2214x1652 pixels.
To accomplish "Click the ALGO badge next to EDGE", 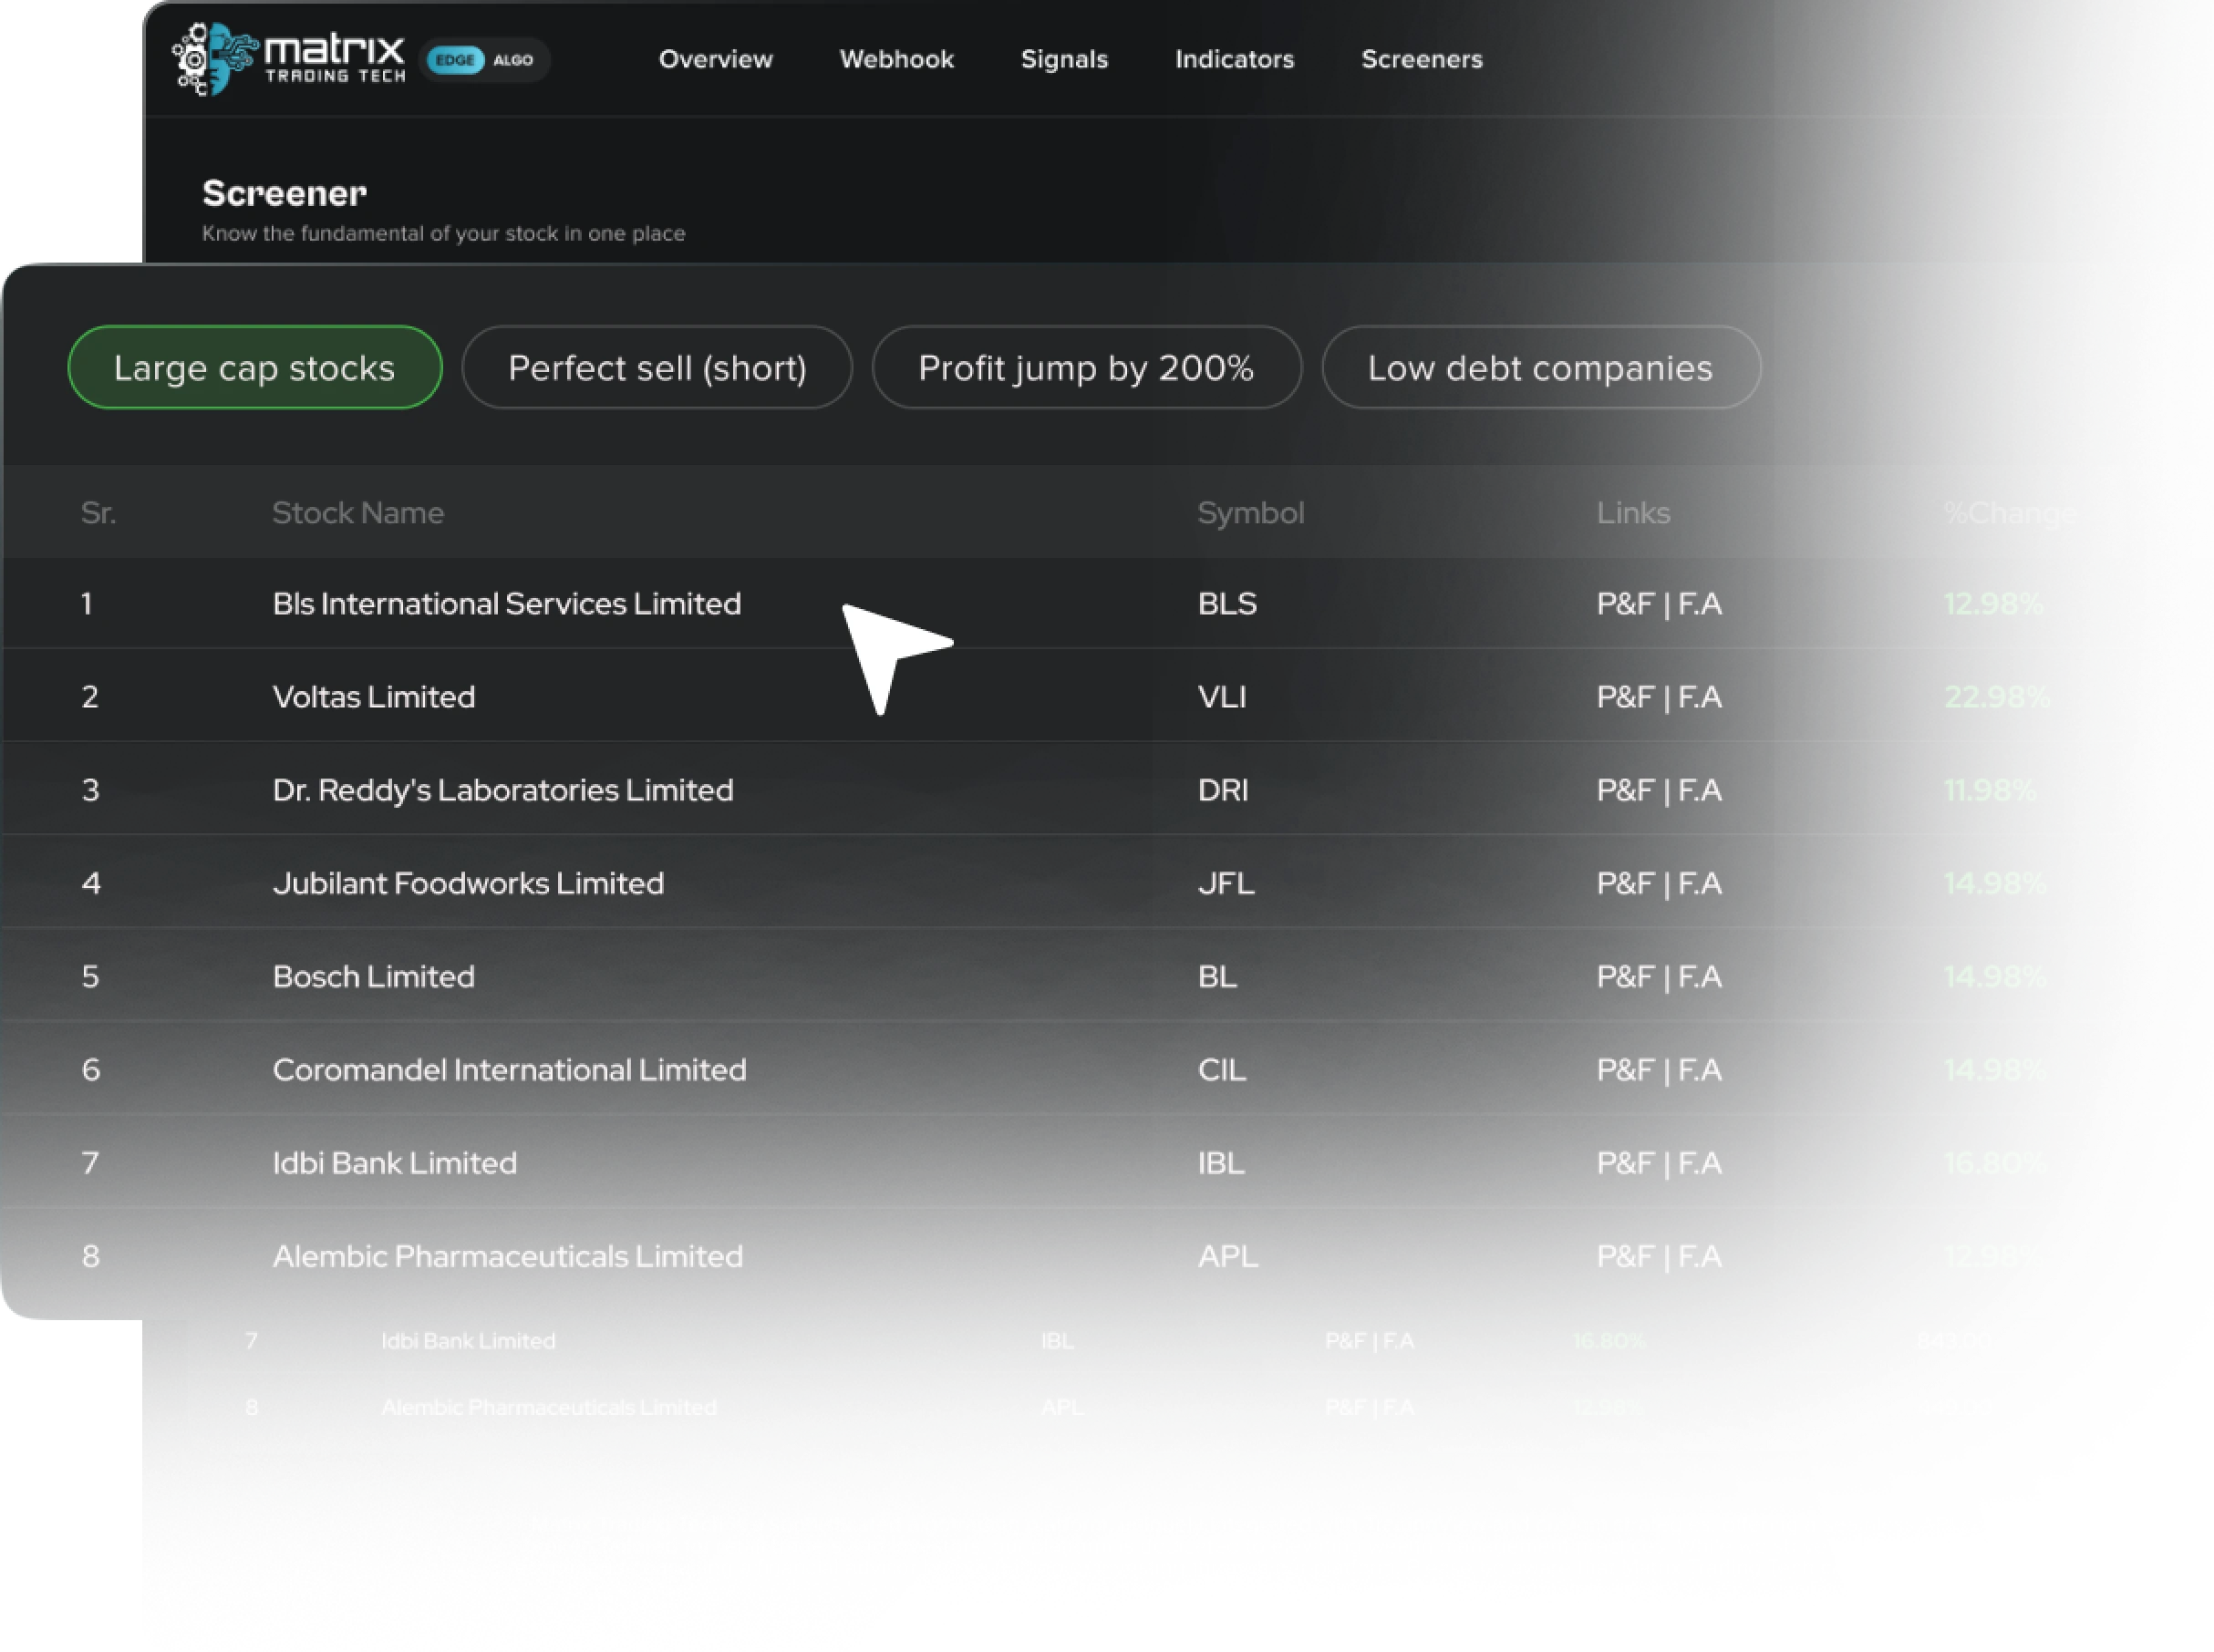I will point(515,60).
